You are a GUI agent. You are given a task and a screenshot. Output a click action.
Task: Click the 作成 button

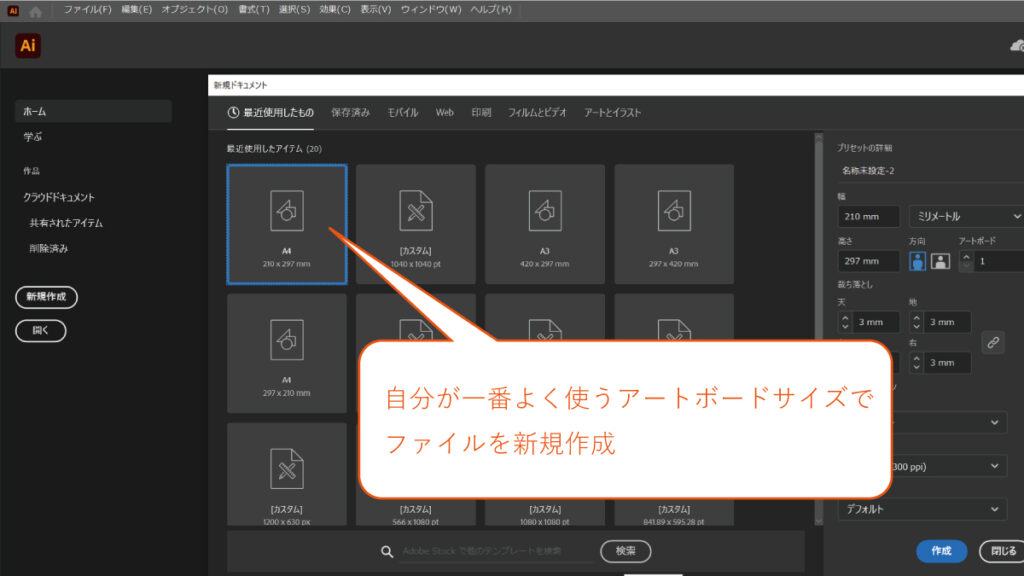[x=941, y=551]
